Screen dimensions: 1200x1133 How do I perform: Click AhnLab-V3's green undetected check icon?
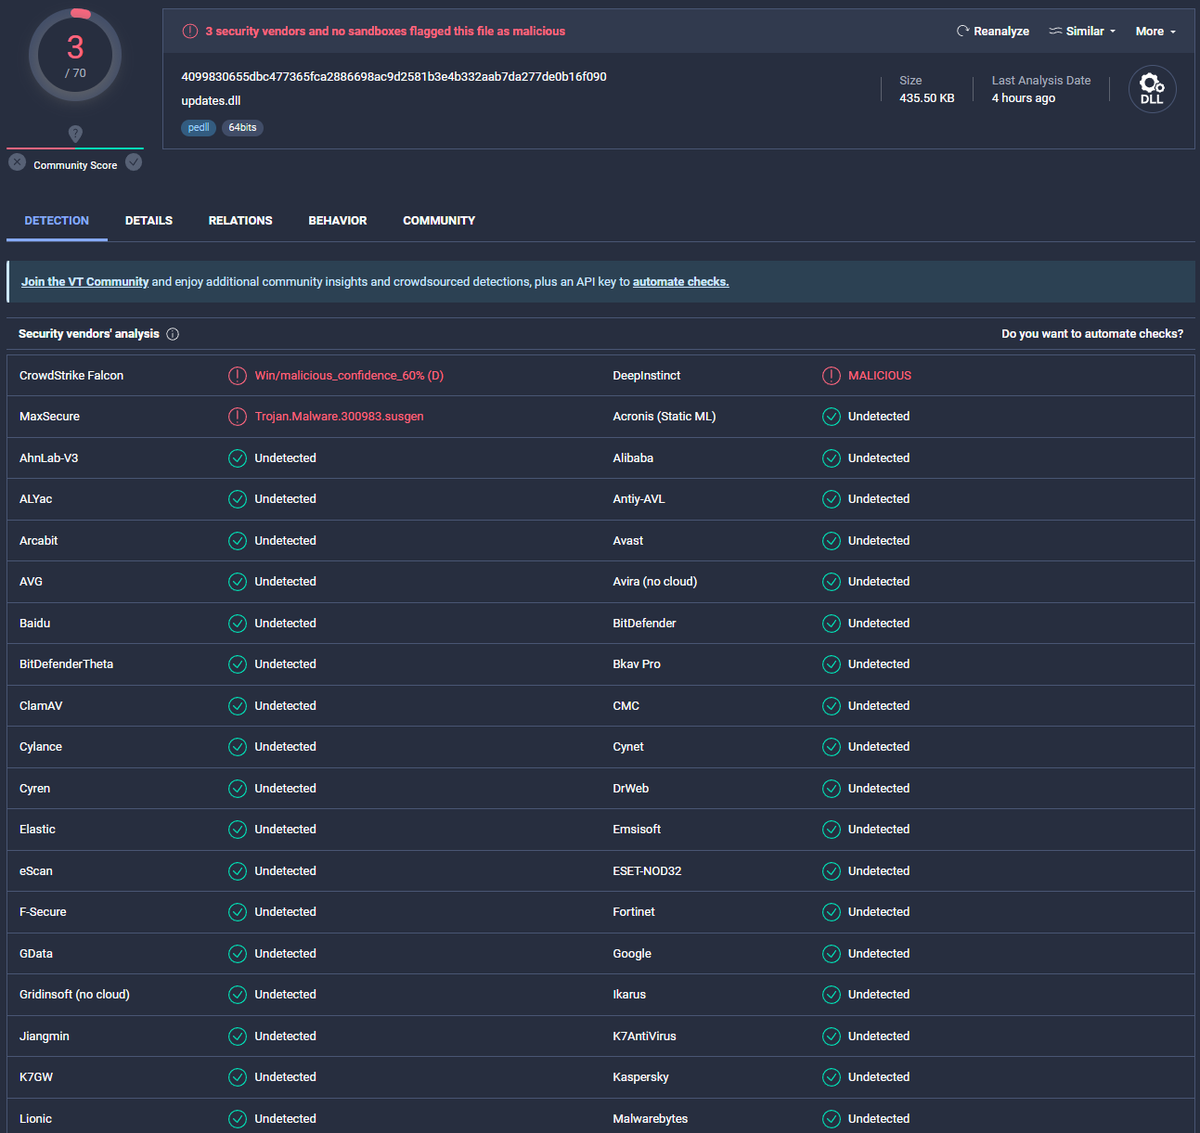(x=237, y=458)
